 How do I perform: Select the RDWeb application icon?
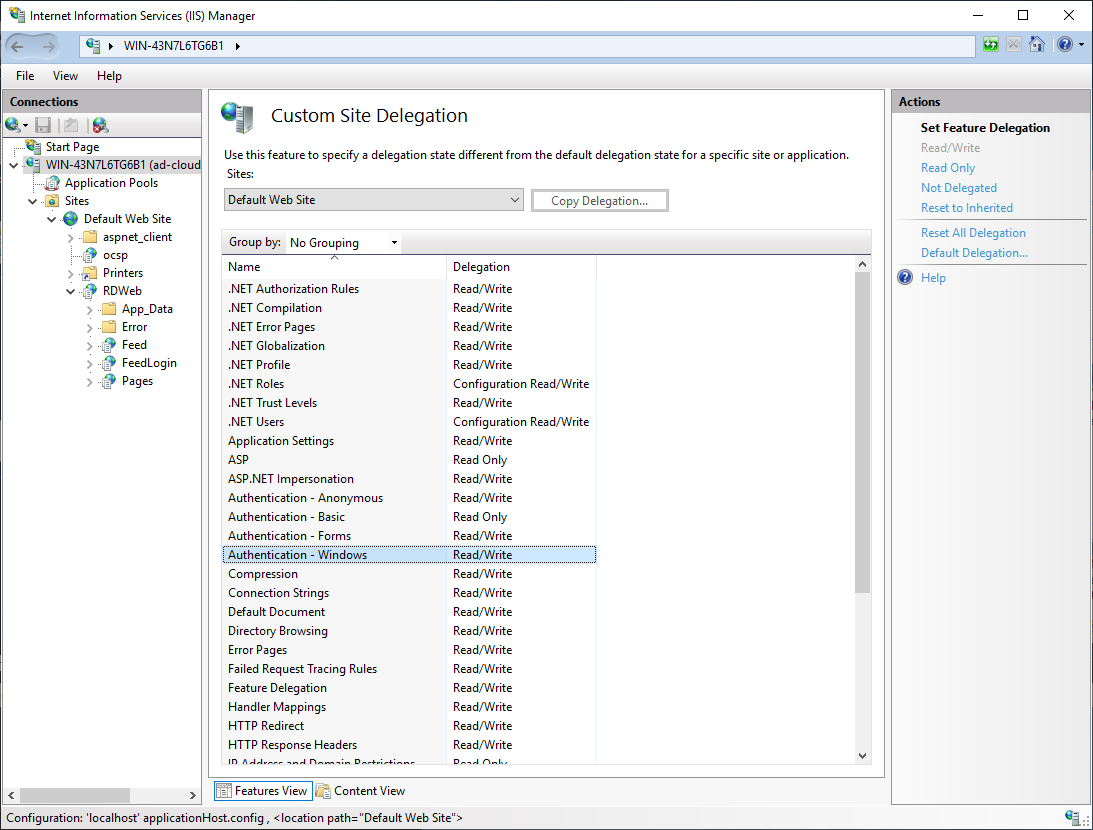90,291
